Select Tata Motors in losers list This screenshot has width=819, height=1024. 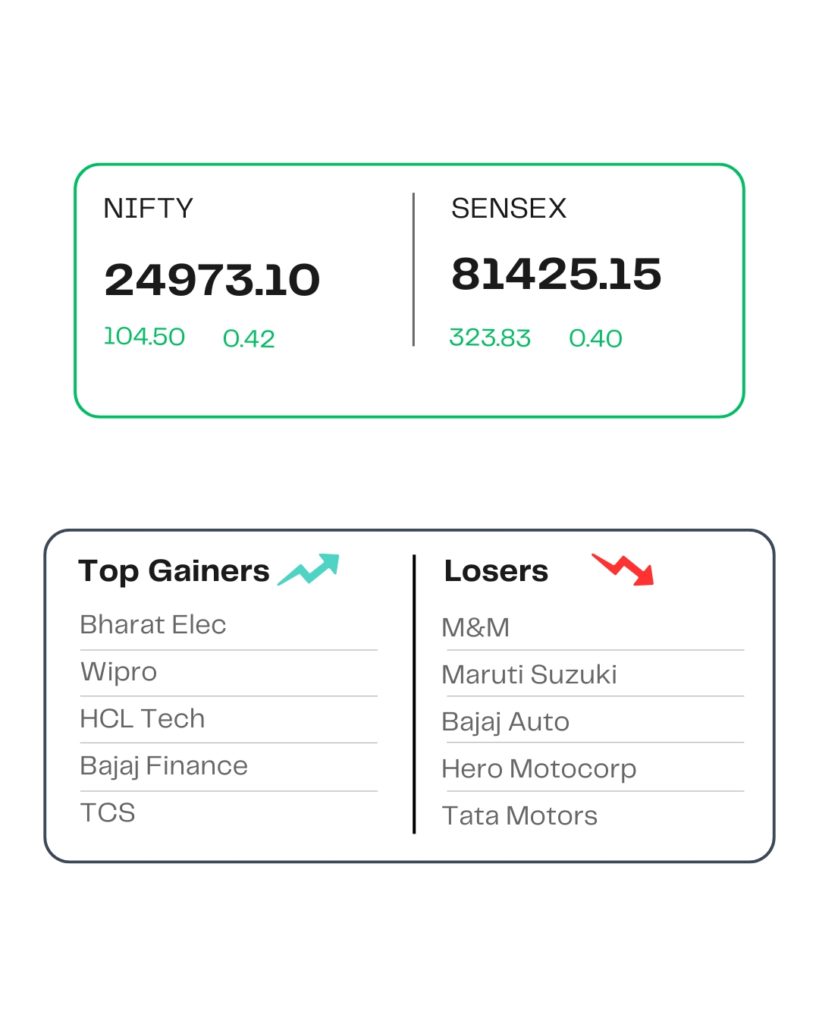coord(519,816)
